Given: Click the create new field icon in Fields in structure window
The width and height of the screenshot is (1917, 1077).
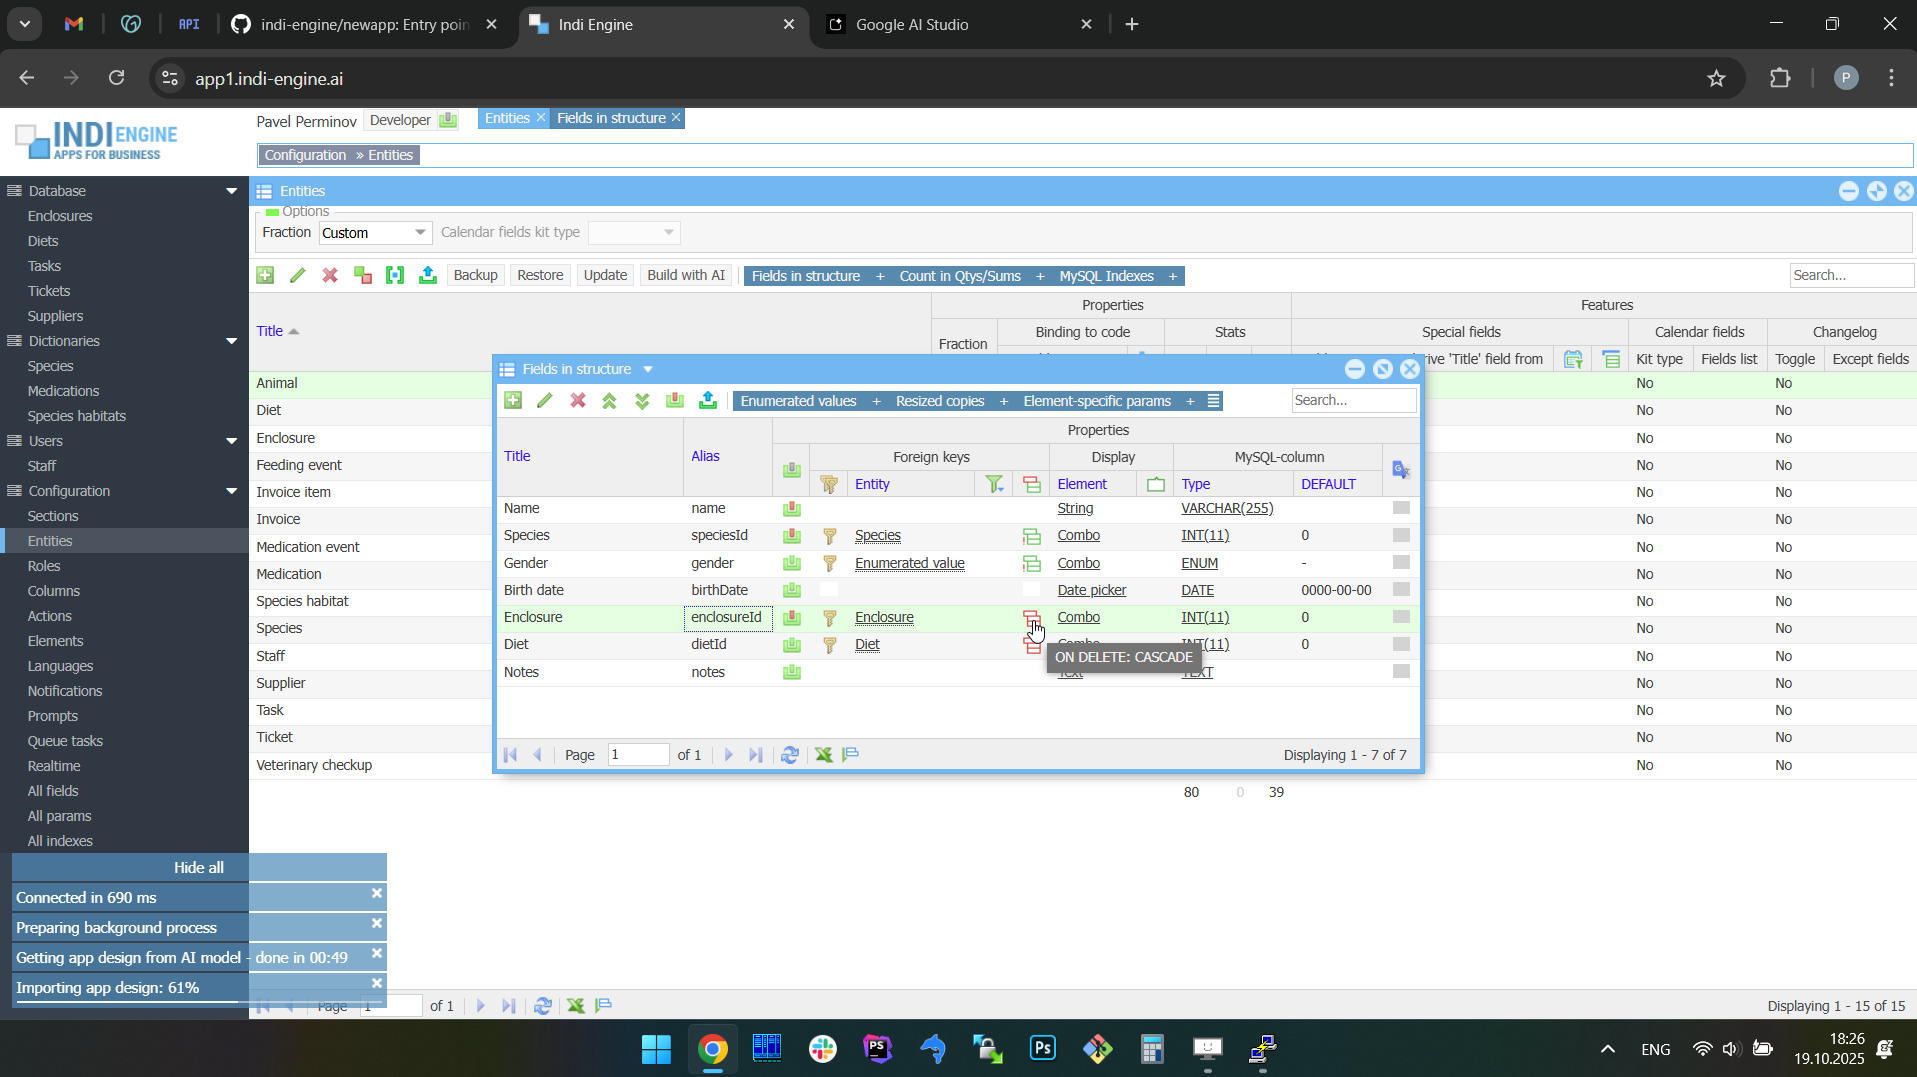Looking at the screenshot, I should [513, 401].
